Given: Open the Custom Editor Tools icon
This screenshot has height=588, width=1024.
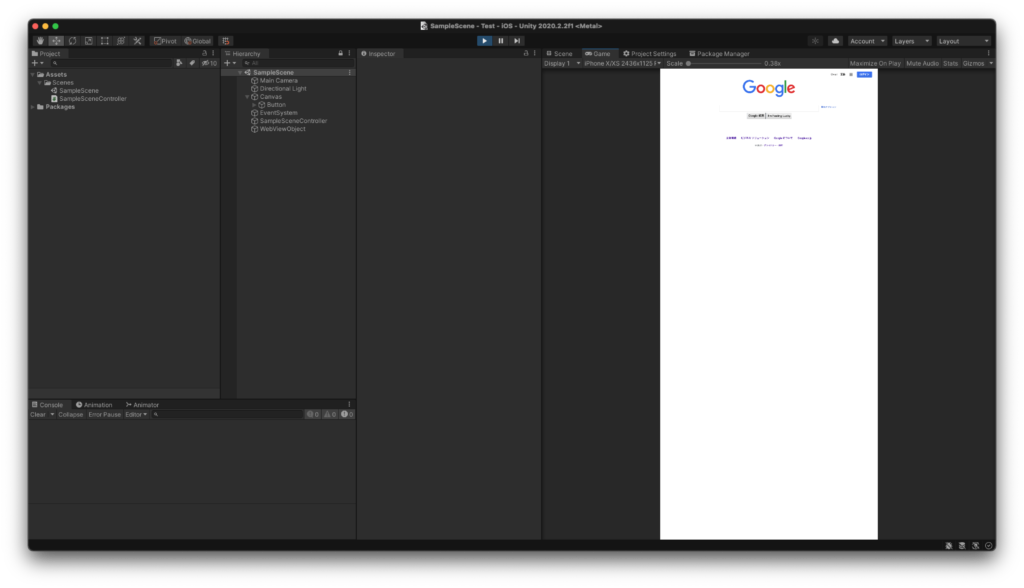Looking at the screenshot, I should click(x=137, y=40).
